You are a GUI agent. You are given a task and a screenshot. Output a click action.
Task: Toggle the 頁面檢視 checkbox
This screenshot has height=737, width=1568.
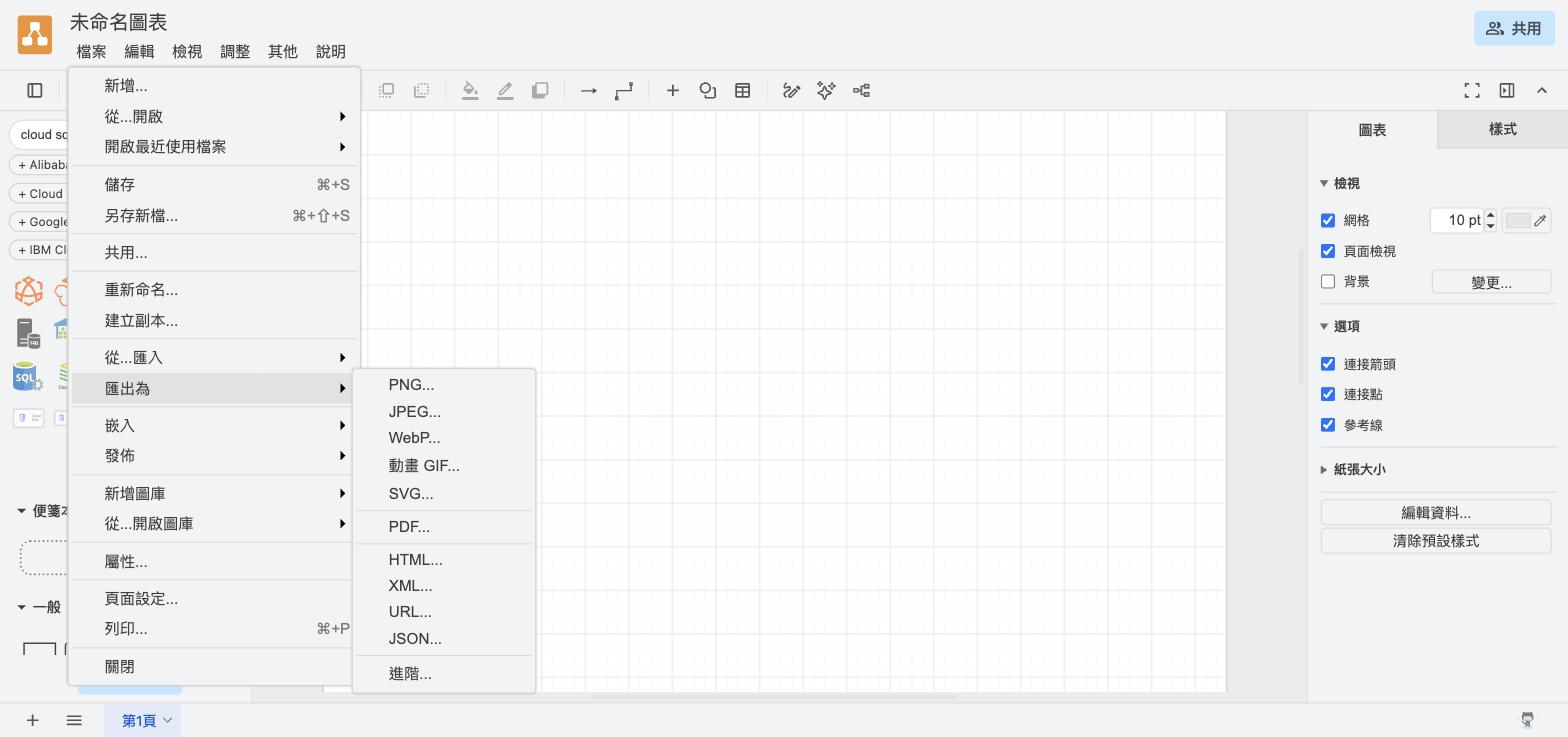pos(1328,251)
